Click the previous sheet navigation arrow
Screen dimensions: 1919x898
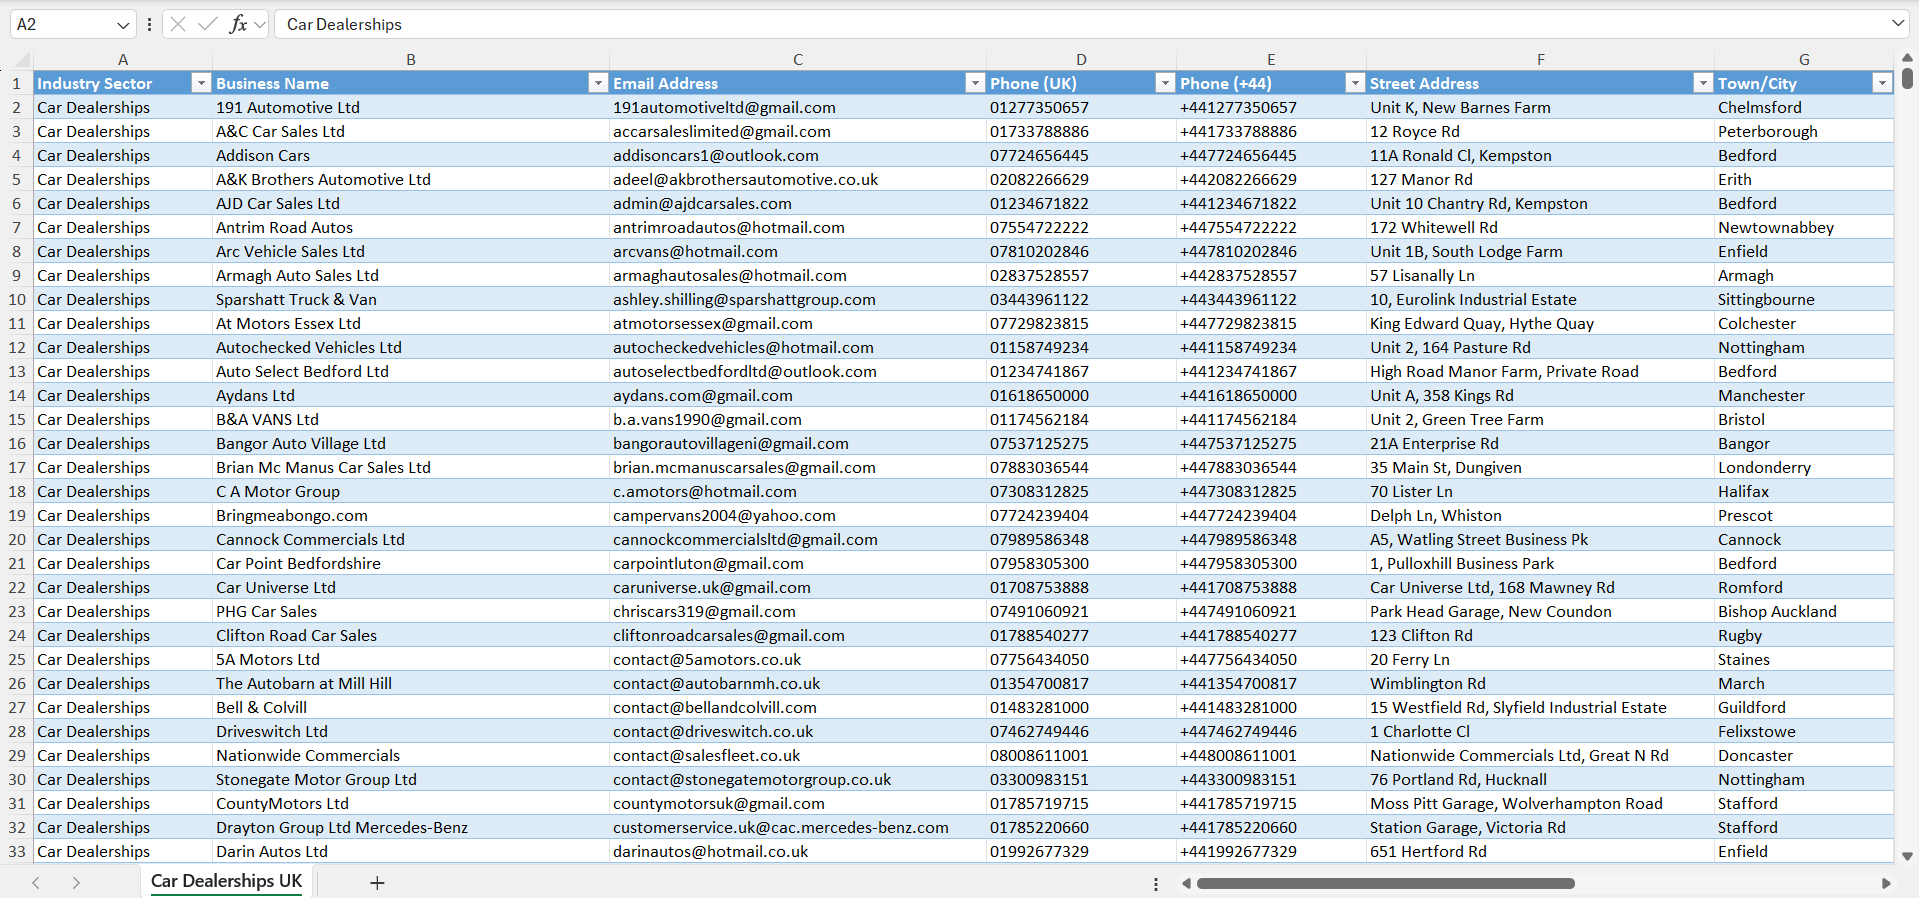[x=36, y=882]
